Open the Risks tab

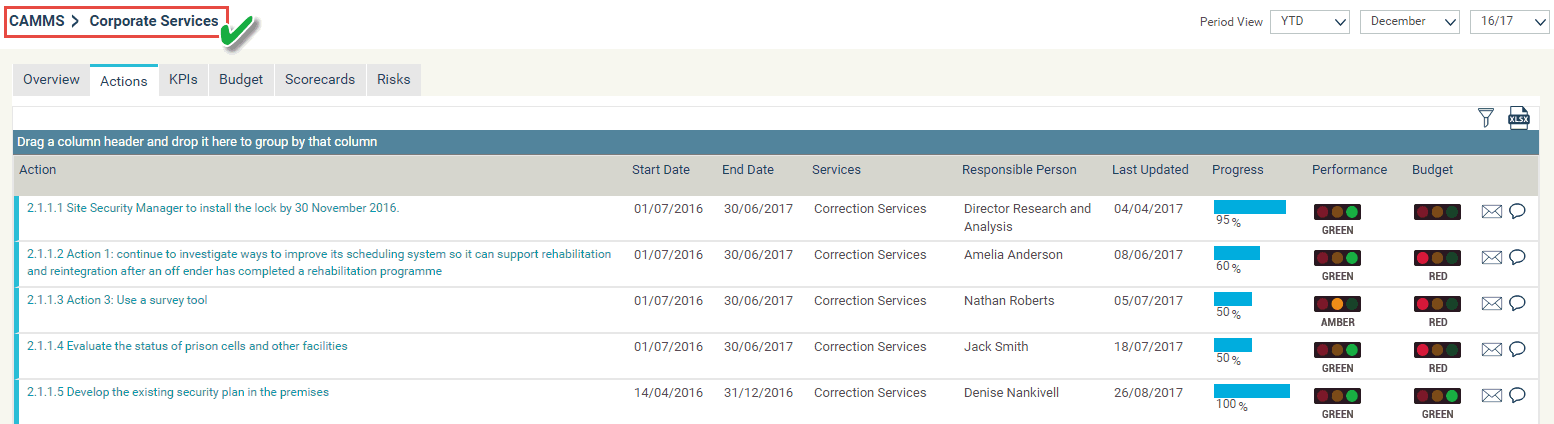click(394, 80)
